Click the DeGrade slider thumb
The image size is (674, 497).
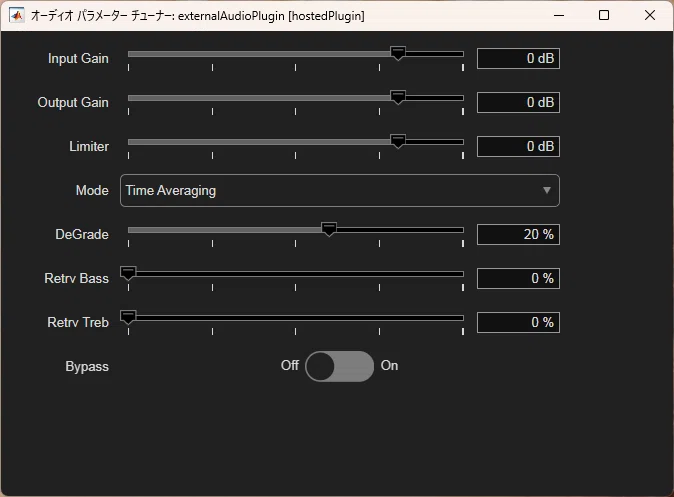329,229
